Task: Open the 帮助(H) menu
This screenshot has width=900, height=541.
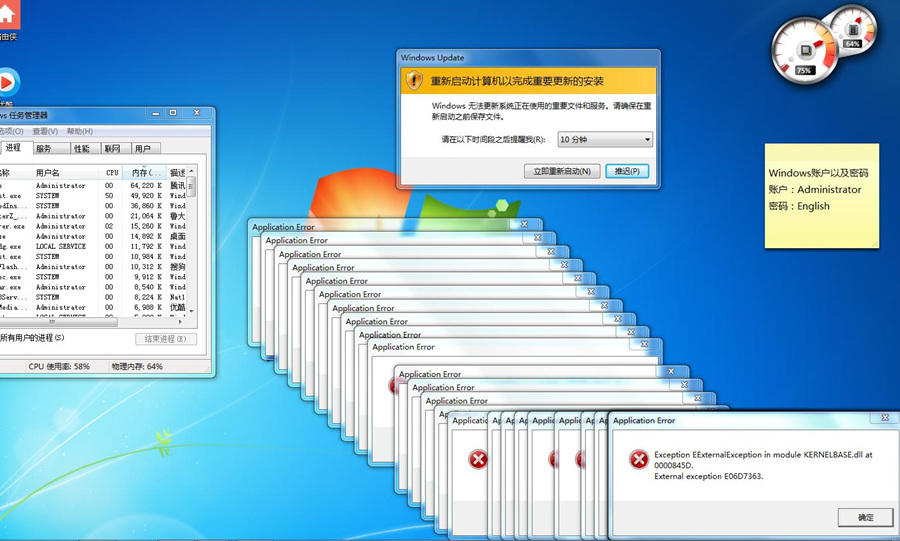Action: click(79, 131)
